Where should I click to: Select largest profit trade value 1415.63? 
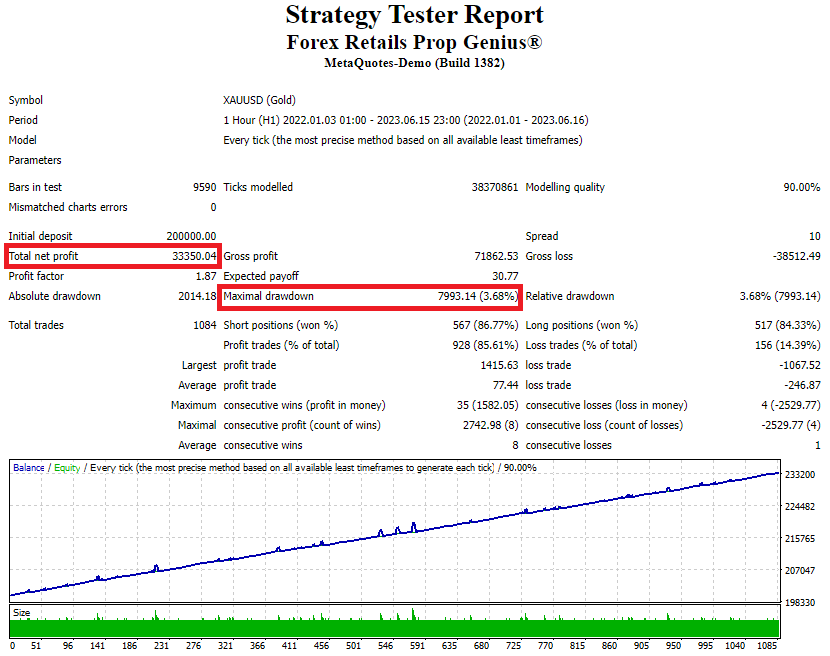[499, 365]
